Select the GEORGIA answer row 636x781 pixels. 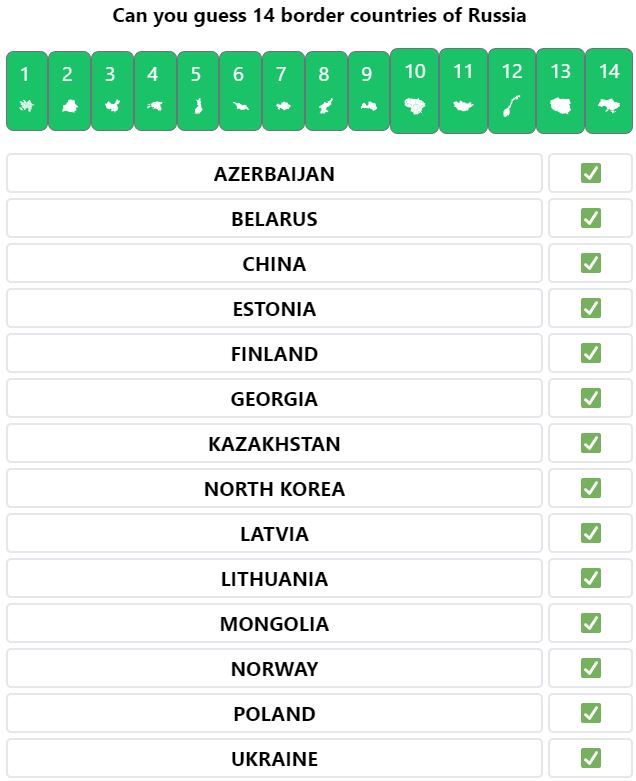click(x=274, y=398)
